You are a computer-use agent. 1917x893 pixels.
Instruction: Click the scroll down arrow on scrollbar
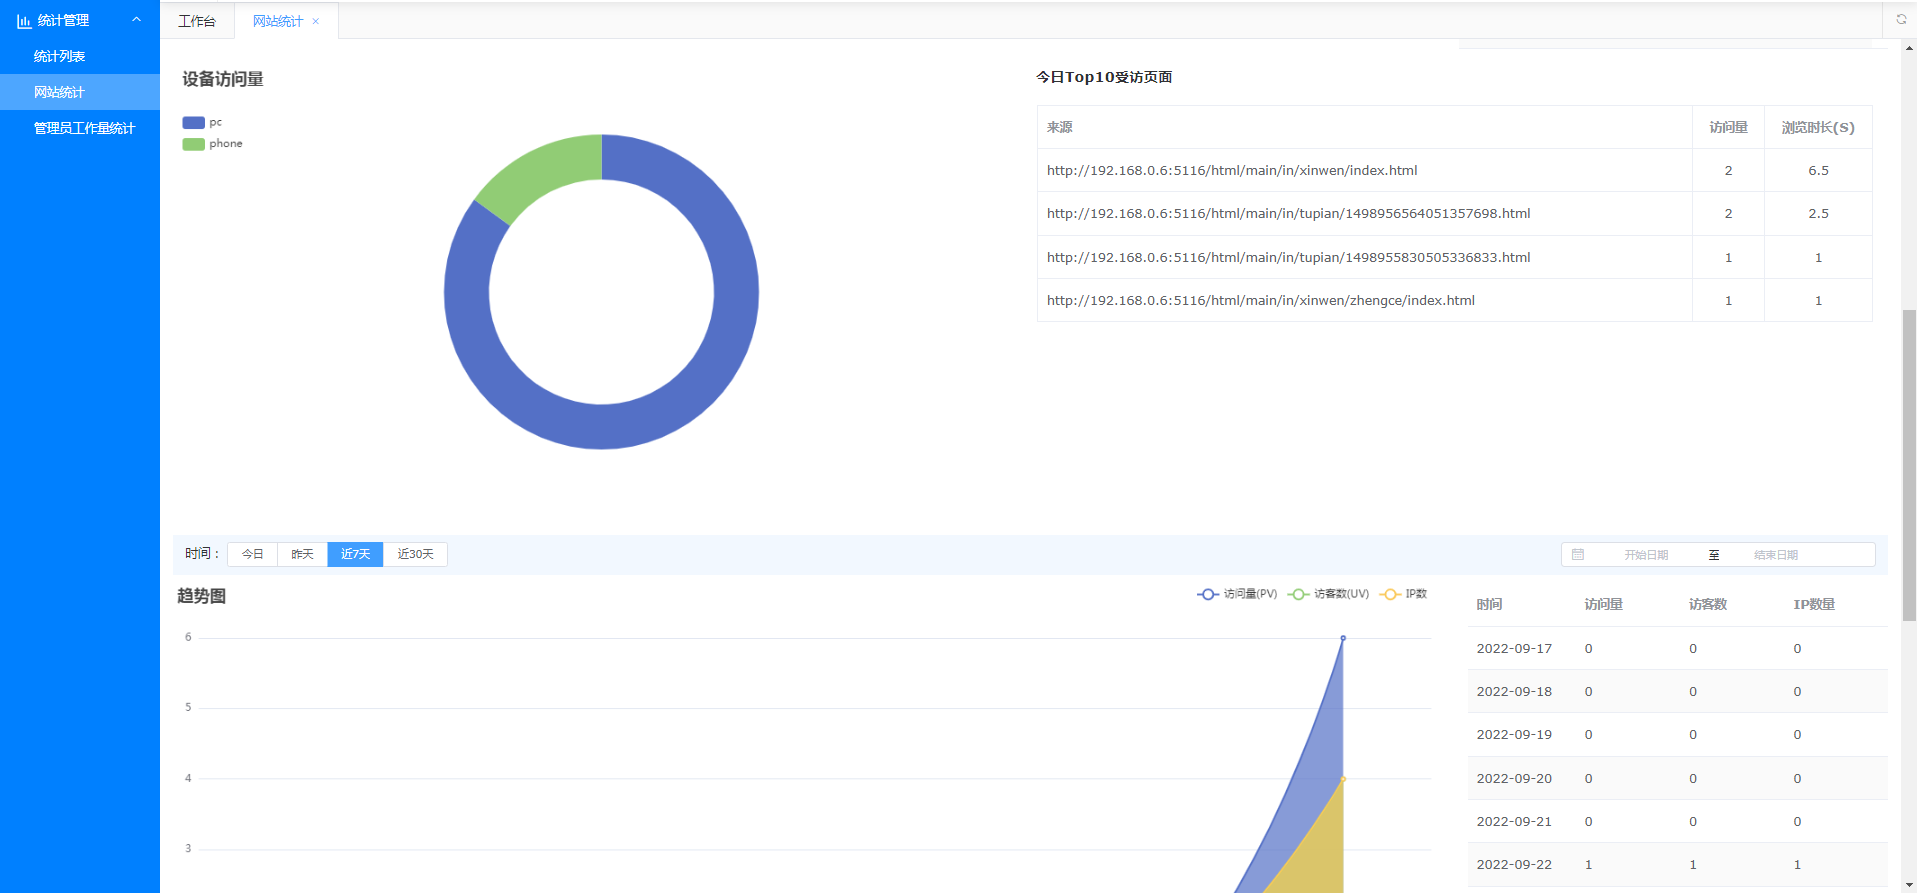point(1909,885)
